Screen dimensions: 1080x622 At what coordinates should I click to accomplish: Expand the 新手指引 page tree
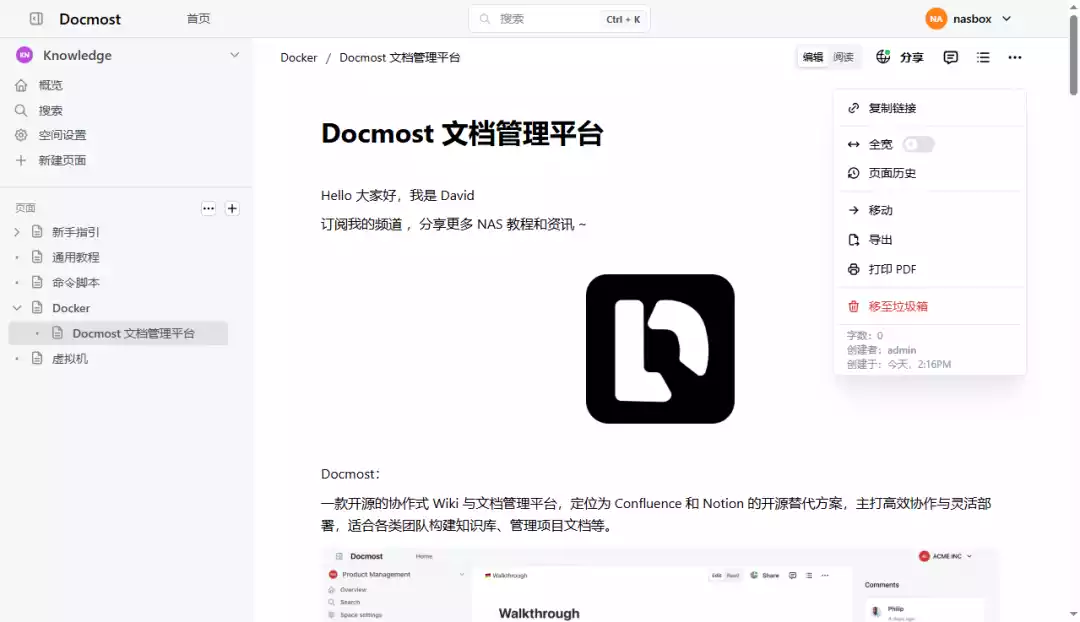17,231
